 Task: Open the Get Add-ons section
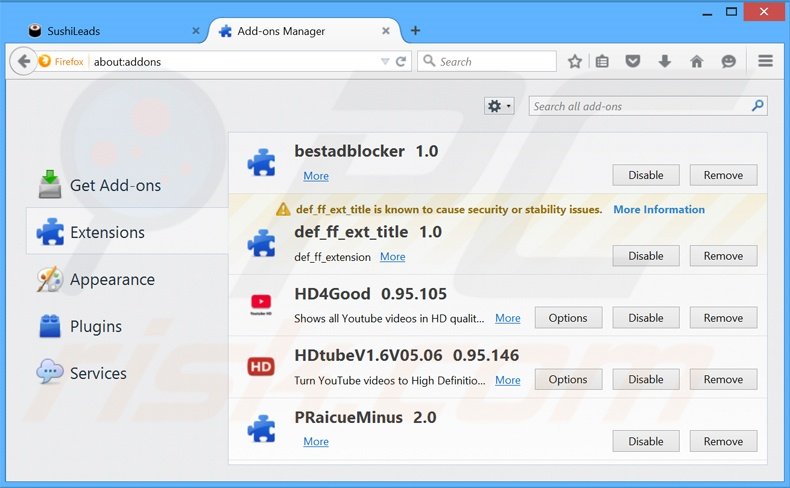pyautogui.click(x=127, y=185)
